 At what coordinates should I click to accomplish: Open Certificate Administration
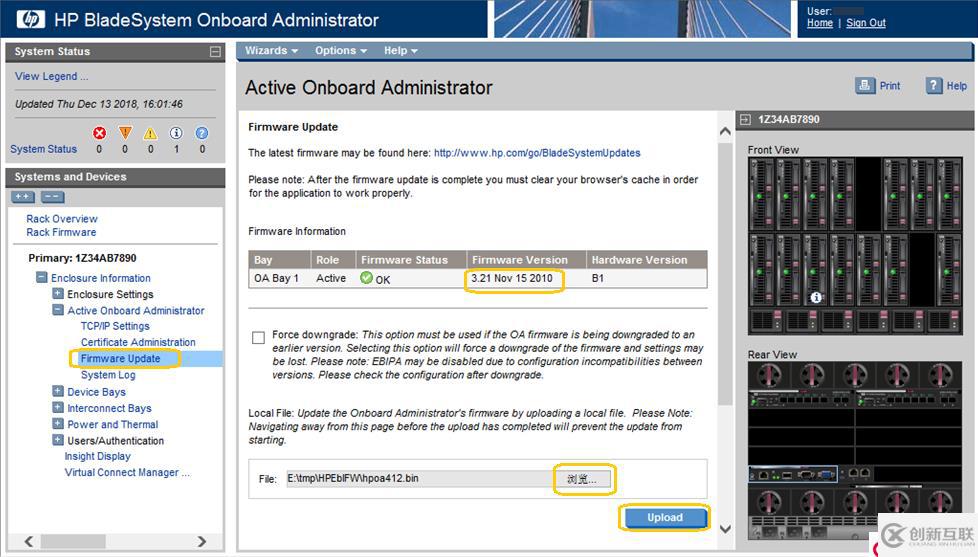[138, 342]
